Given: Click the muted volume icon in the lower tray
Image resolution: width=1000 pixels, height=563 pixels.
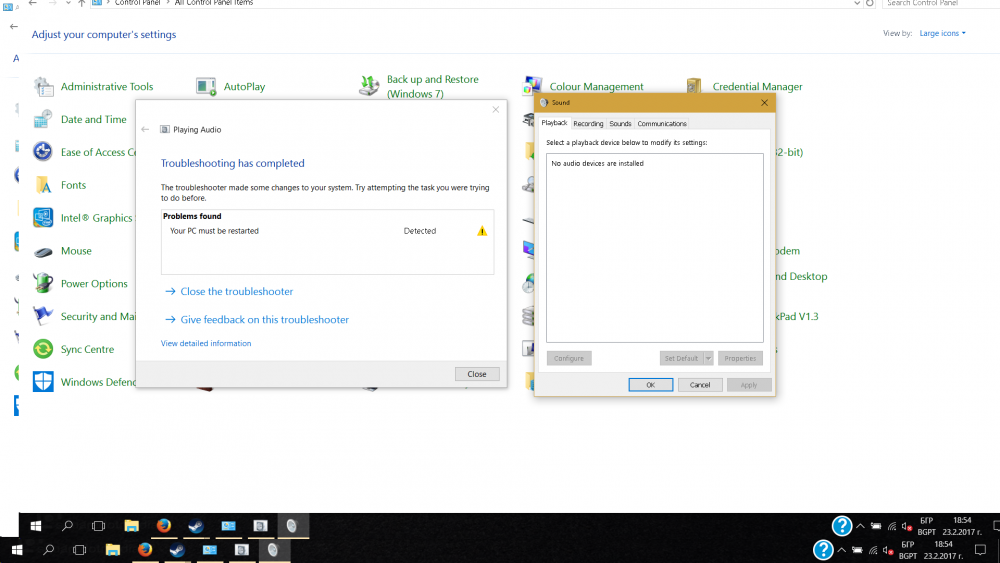Looking at the screenshot, I should pyautogui.click(x=888, y=550).
